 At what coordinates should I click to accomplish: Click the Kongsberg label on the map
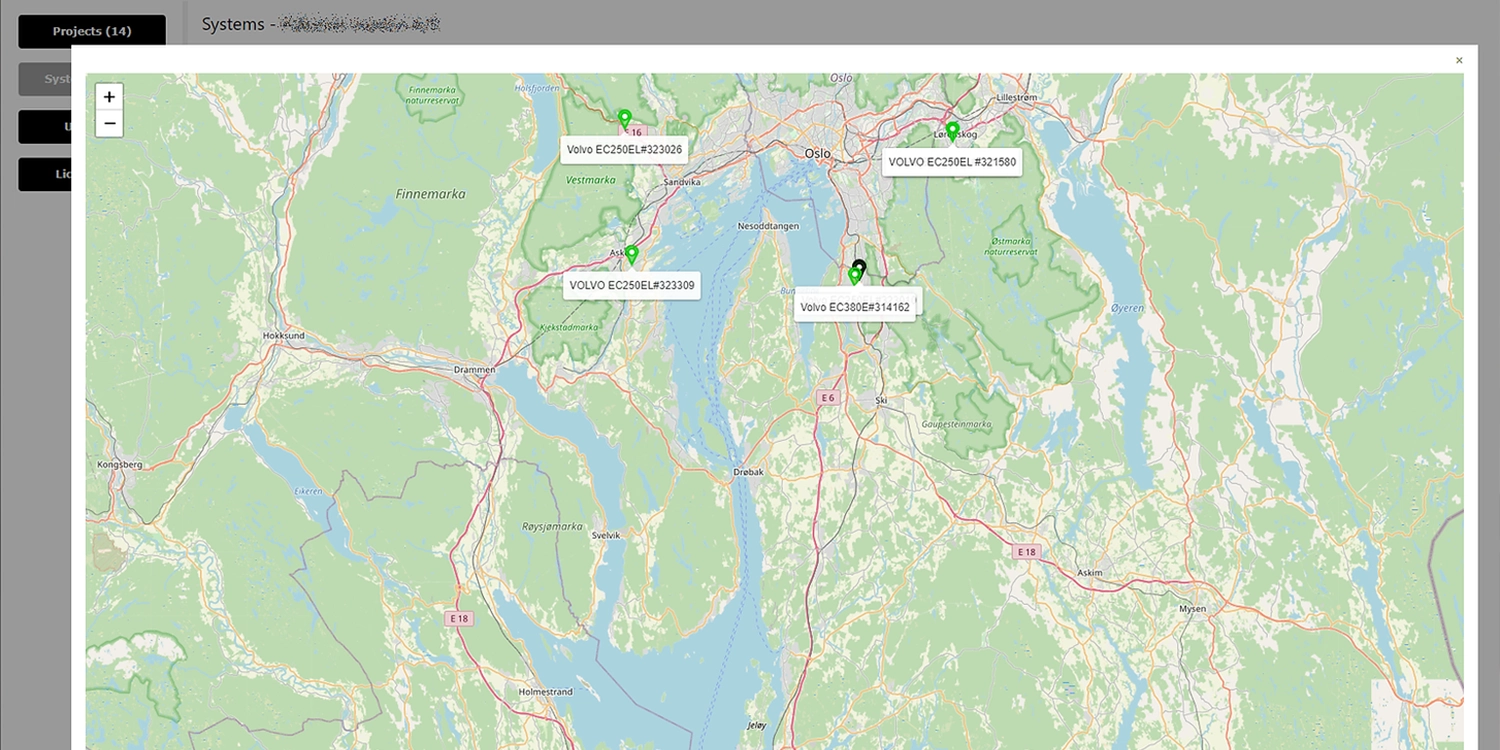pos(119,465)
